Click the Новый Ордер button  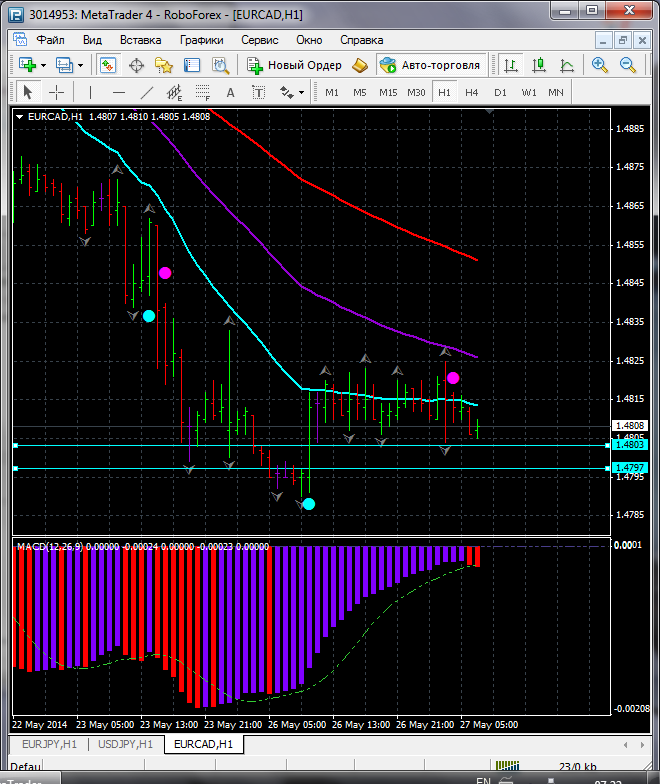coord(294,66)
